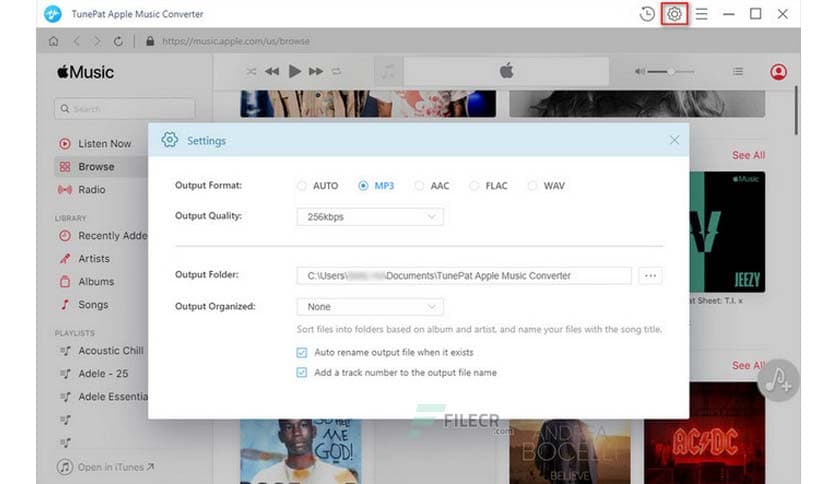Open the Adele - 25 playlist
Image resolution: width=836 pixels, height=484 pixels.
(101, 374)
